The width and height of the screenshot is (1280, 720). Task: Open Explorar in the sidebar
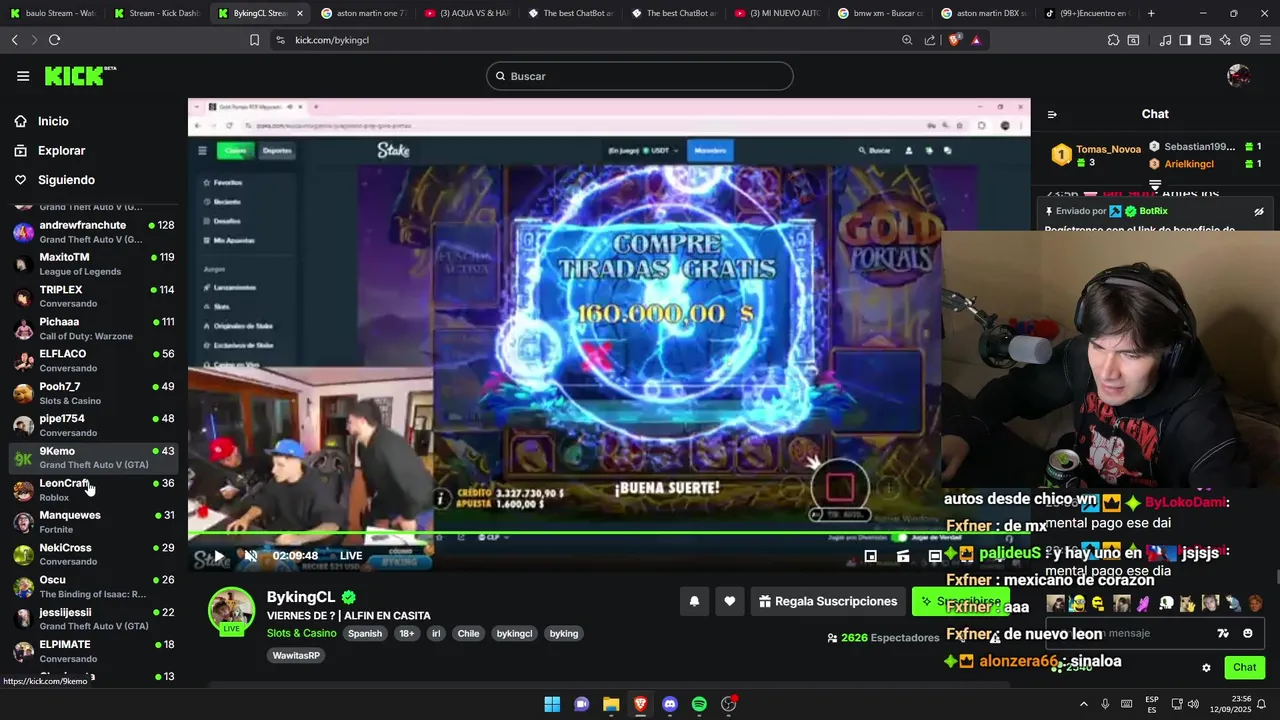click(61, 150)
